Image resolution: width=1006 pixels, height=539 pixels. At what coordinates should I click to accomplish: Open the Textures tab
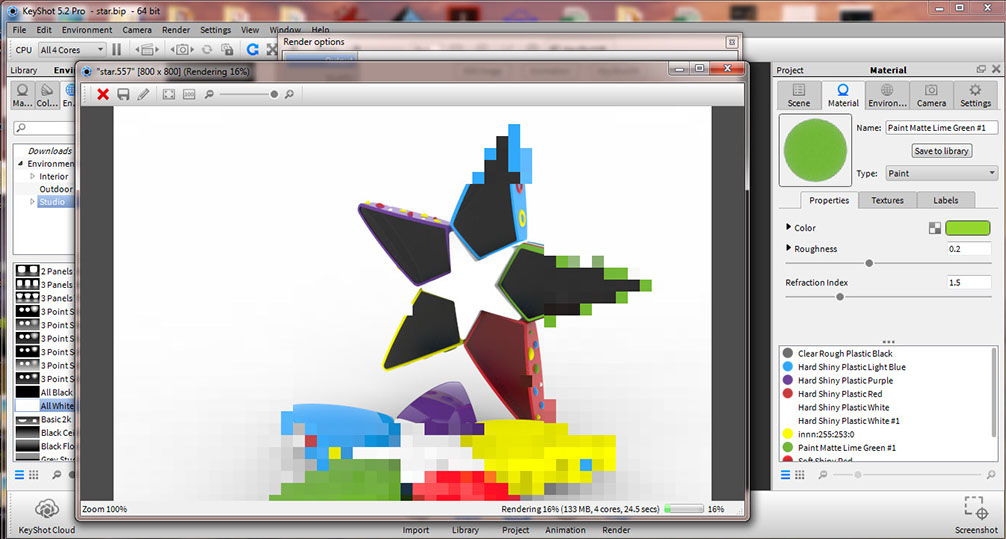pos(887,200)
